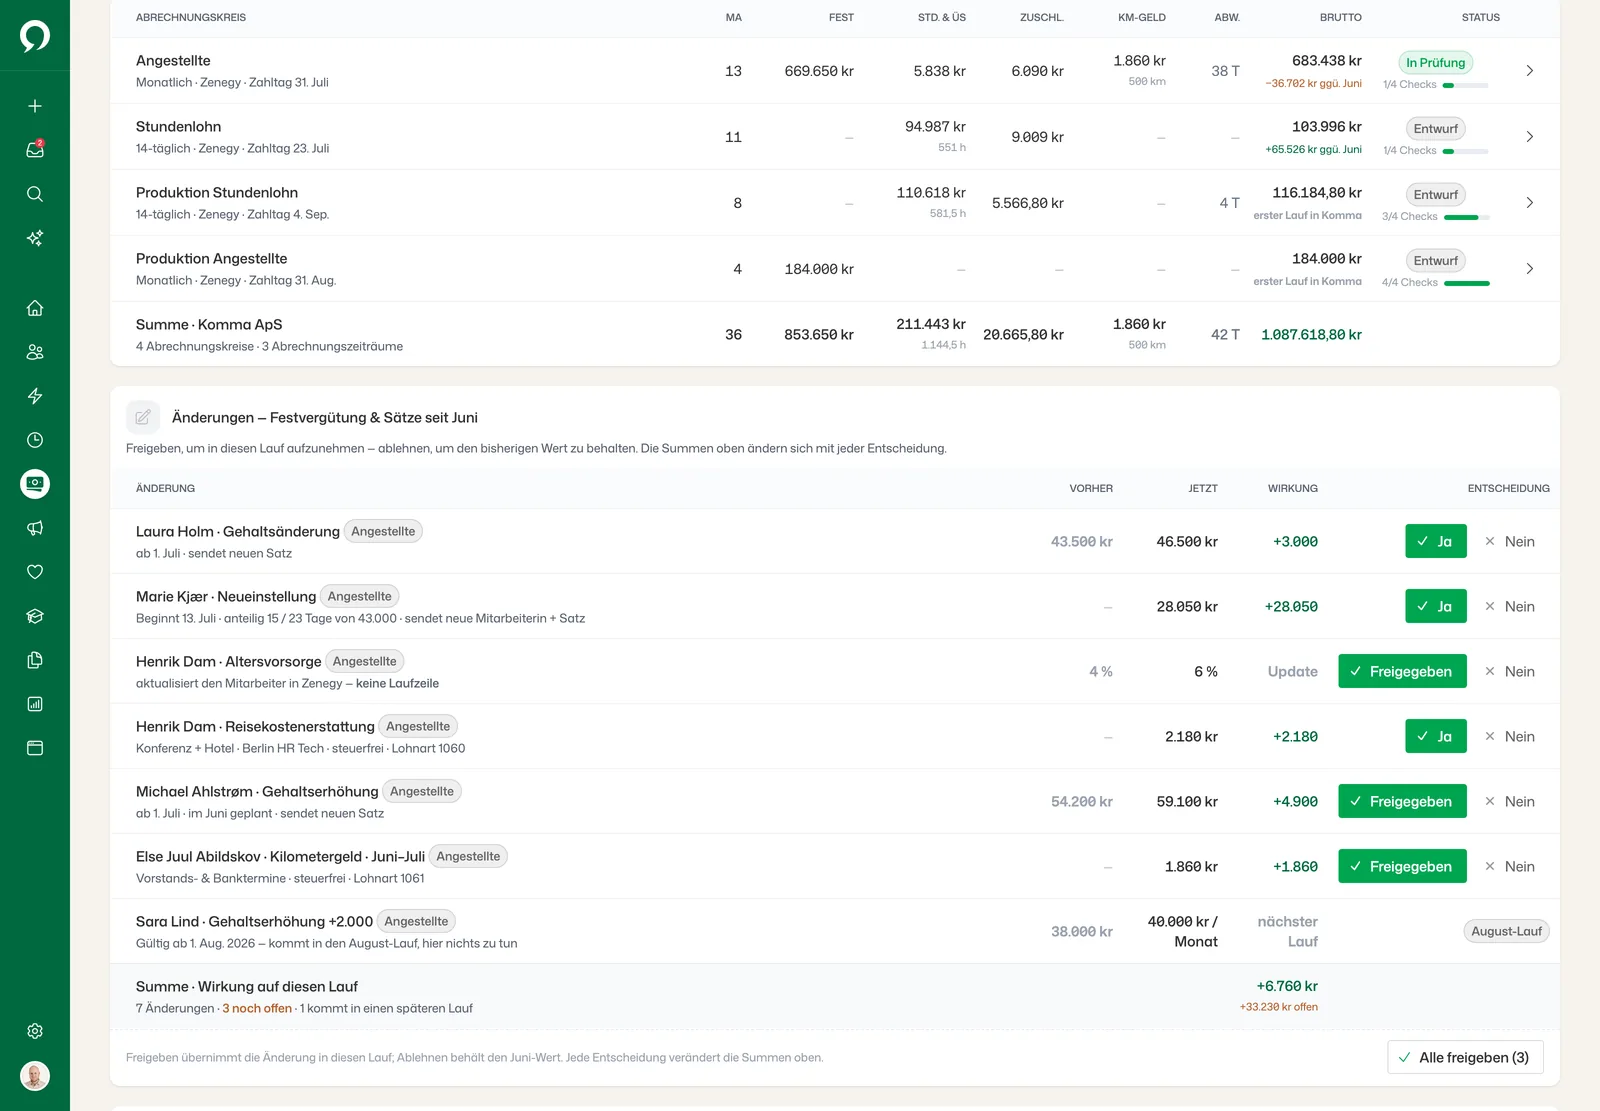Toggle Ja for Henrik Dam Reisekostenerstattung

[x=1435, y=736]
